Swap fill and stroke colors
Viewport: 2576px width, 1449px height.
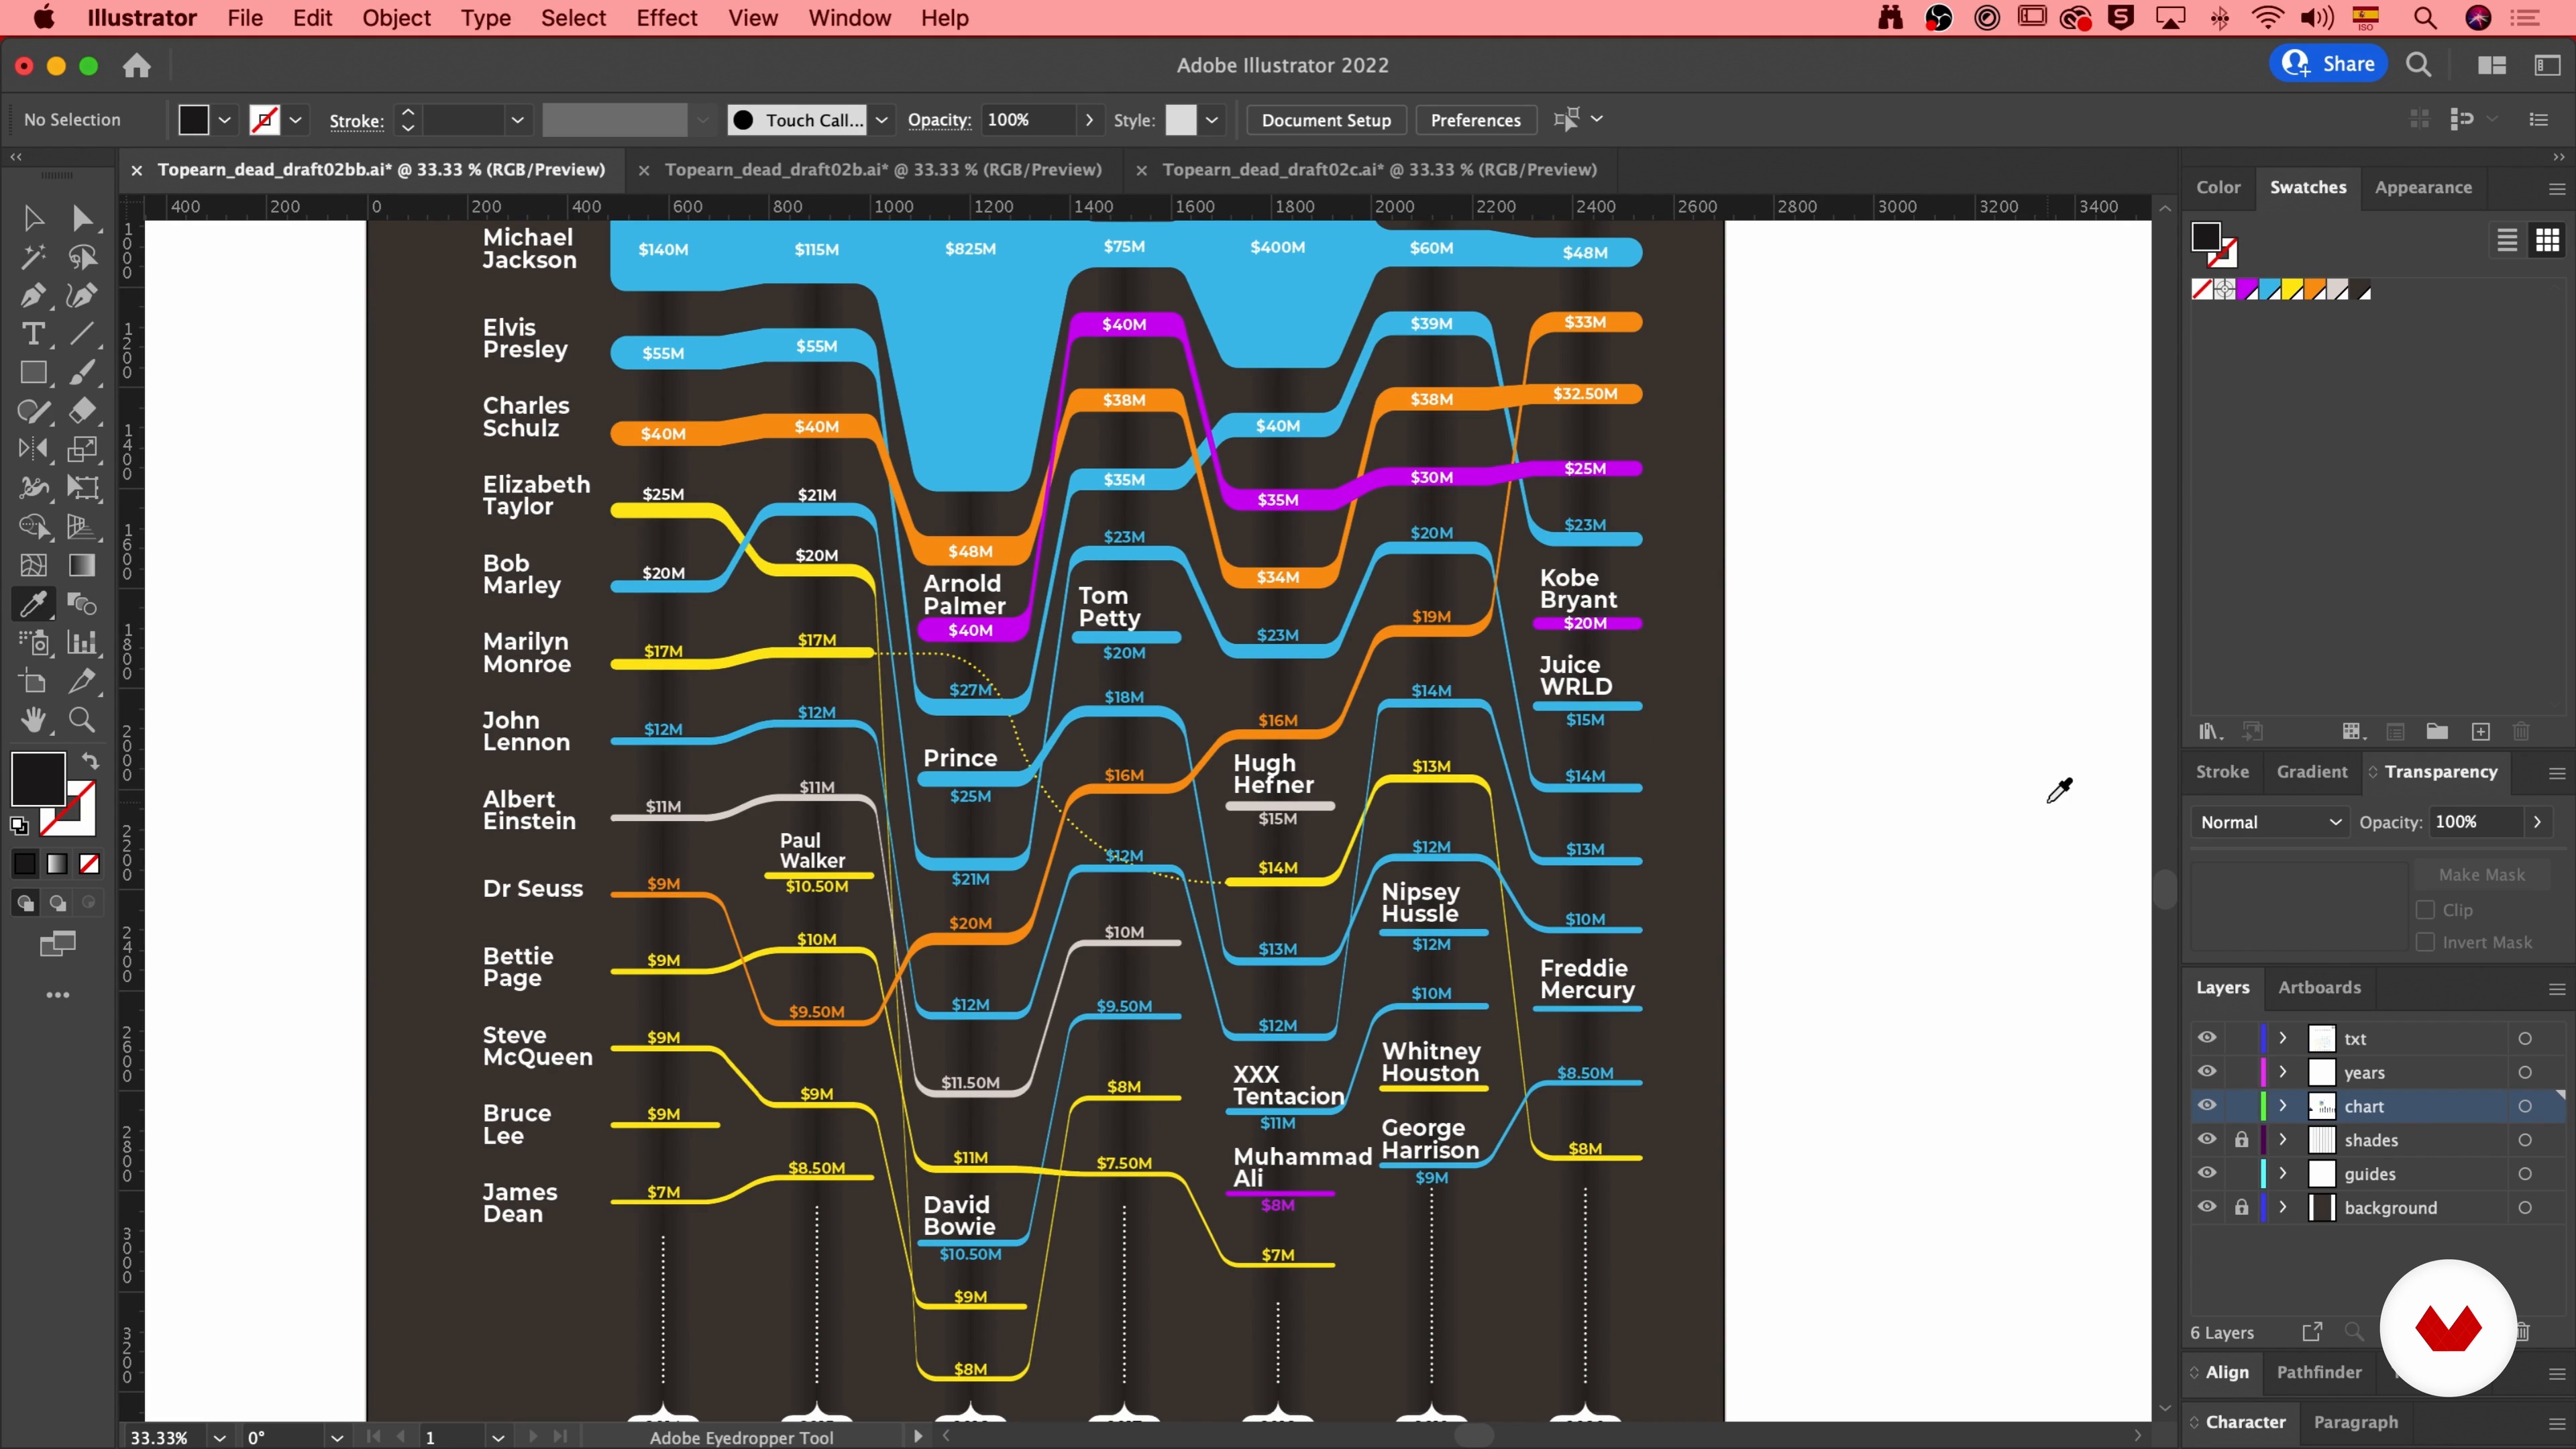pos(90,762)
